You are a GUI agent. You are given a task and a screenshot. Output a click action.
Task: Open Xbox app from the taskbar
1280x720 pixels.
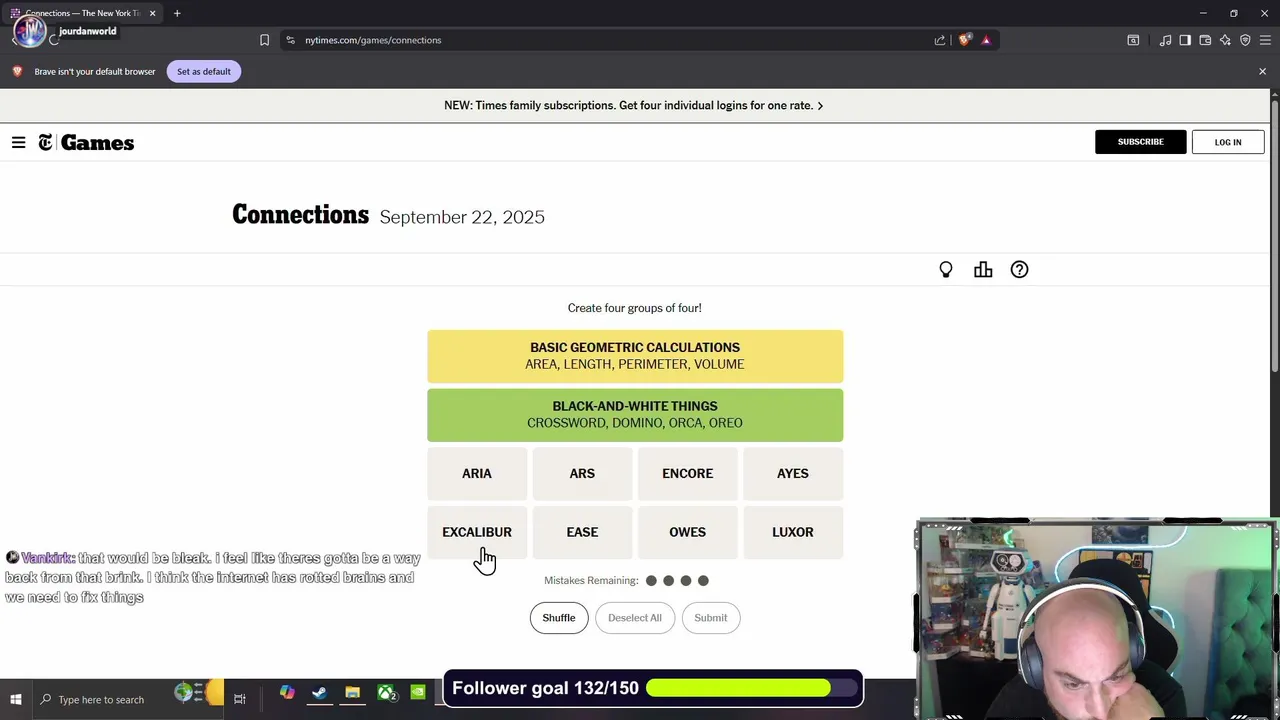click(x=386, y=692)
